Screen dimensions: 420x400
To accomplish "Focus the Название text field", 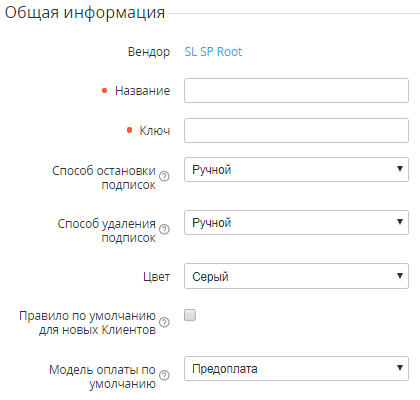I will [296, 91].
